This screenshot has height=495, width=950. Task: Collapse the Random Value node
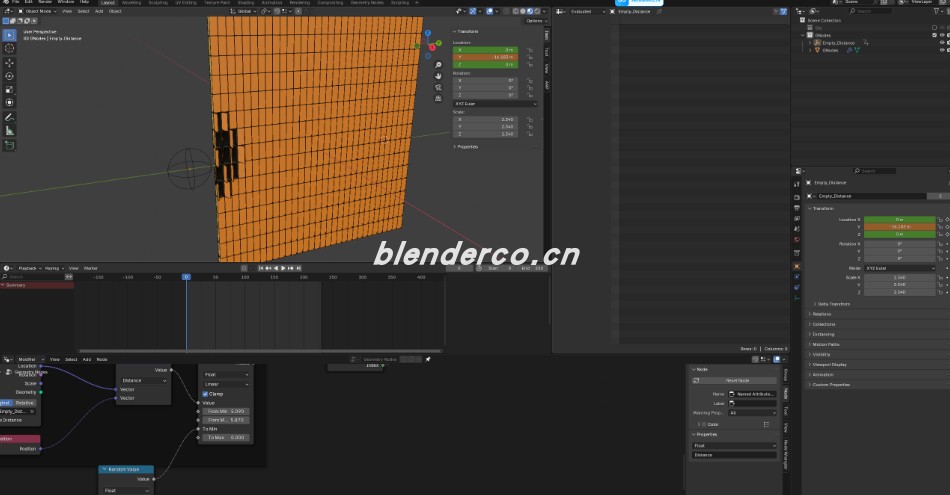coord(104,470)
